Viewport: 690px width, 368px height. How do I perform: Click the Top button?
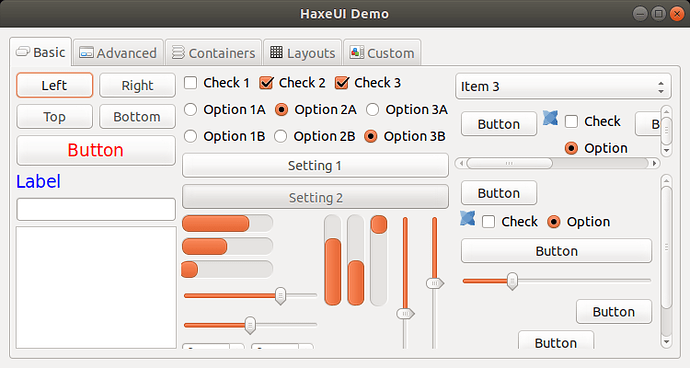55,117
